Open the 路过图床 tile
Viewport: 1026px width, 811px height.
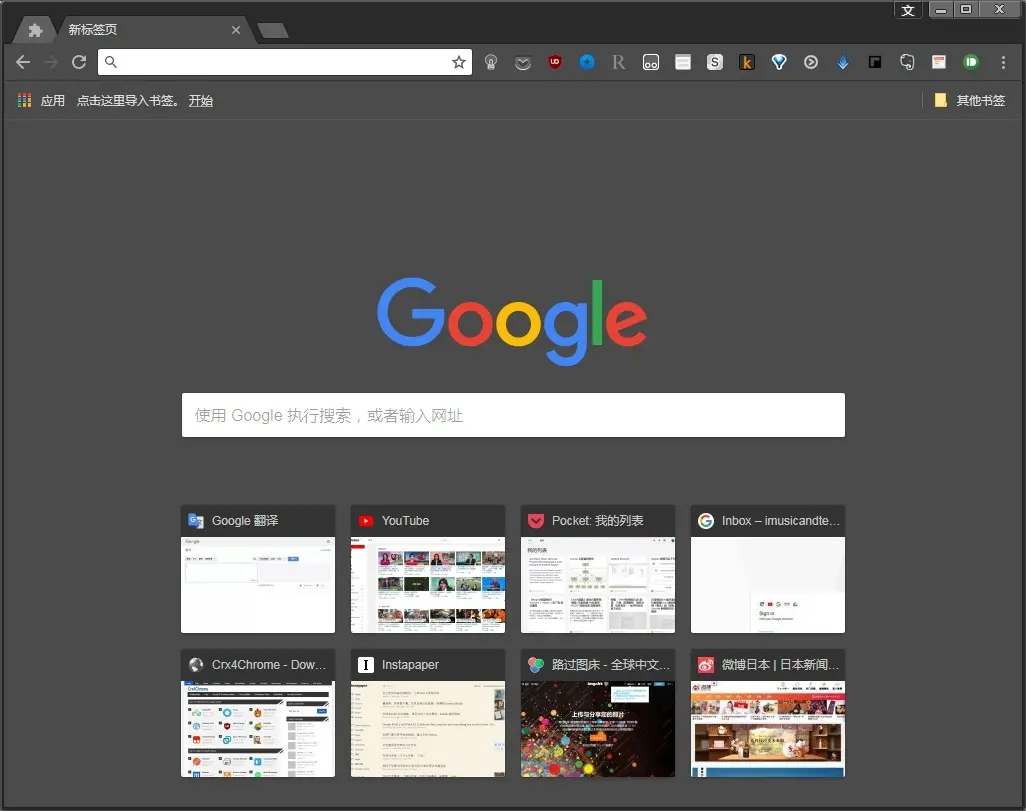click(598, 713)
